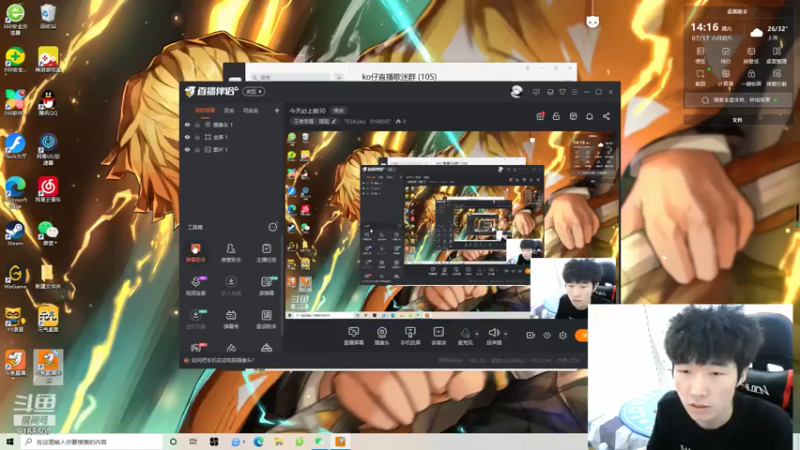Screen dimensions: 800x450
Task: Open the 虚拟形象 tool with download icon
Action: 195,319
